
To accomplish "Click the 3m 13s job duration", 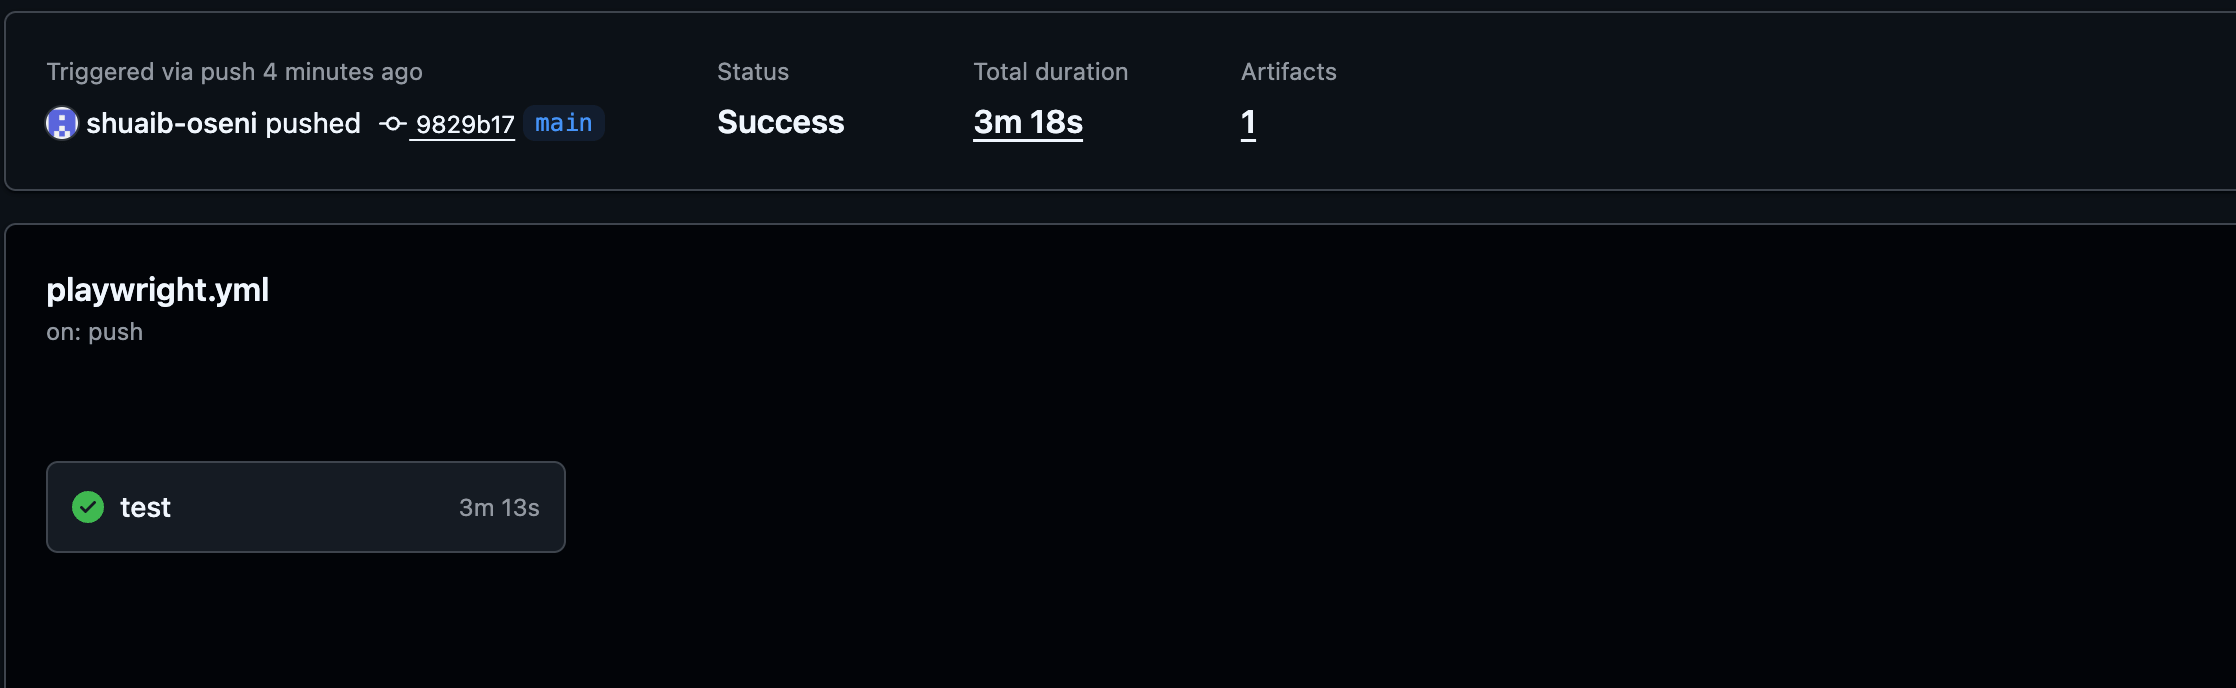I will 499,508.
